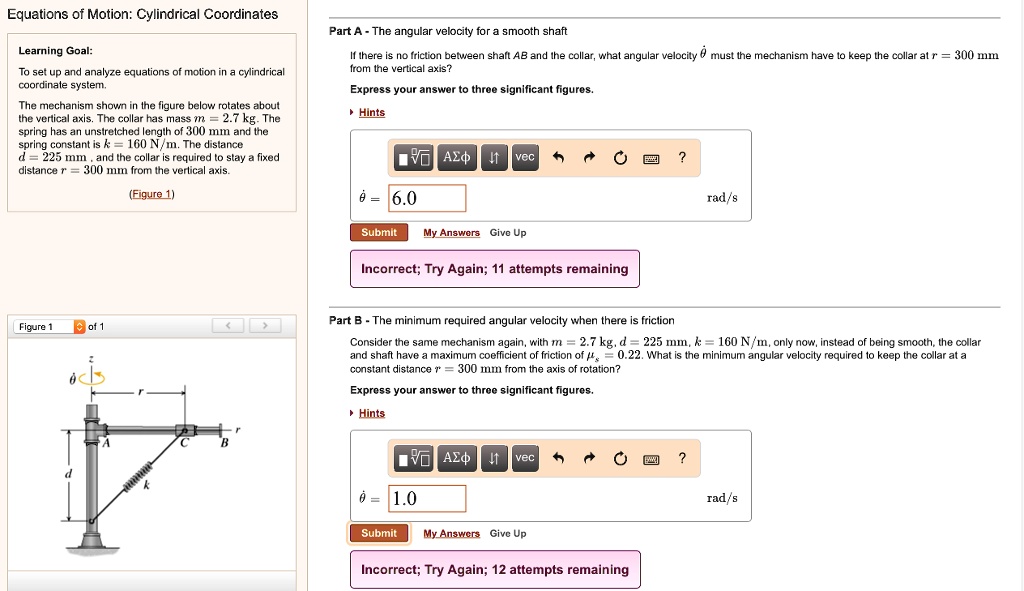Select the Part B angular velocity input field

426,498
